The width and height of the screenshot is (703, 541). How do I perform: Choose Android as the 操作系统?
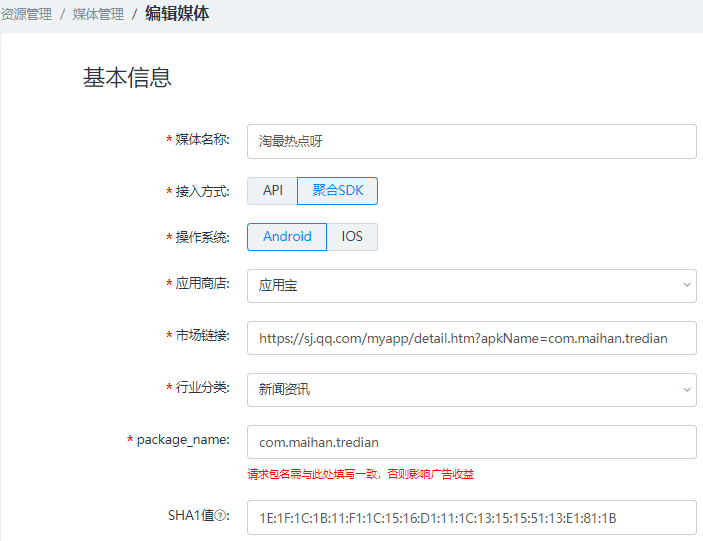[x=287, y=237]
